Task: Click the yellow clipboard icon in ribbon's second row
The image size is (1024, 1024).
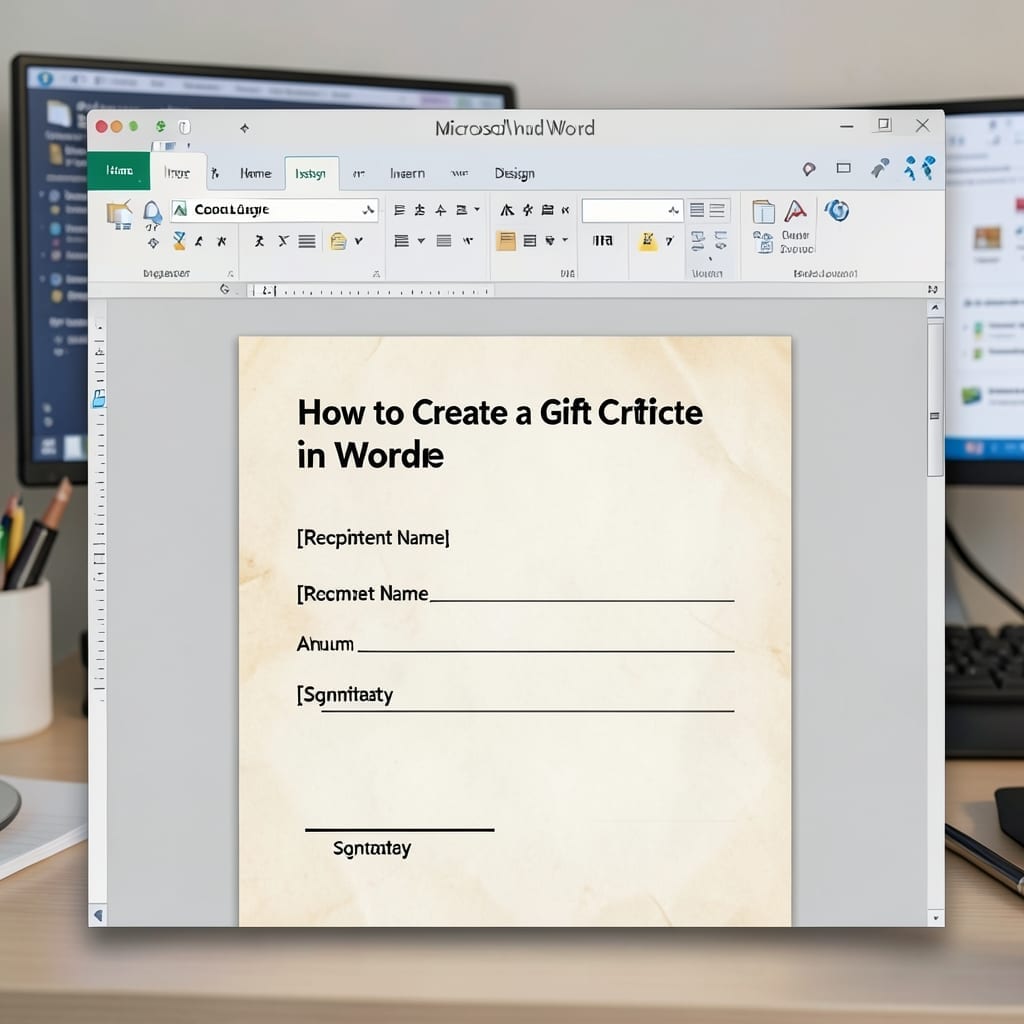Action: click(x=338, y=241)
